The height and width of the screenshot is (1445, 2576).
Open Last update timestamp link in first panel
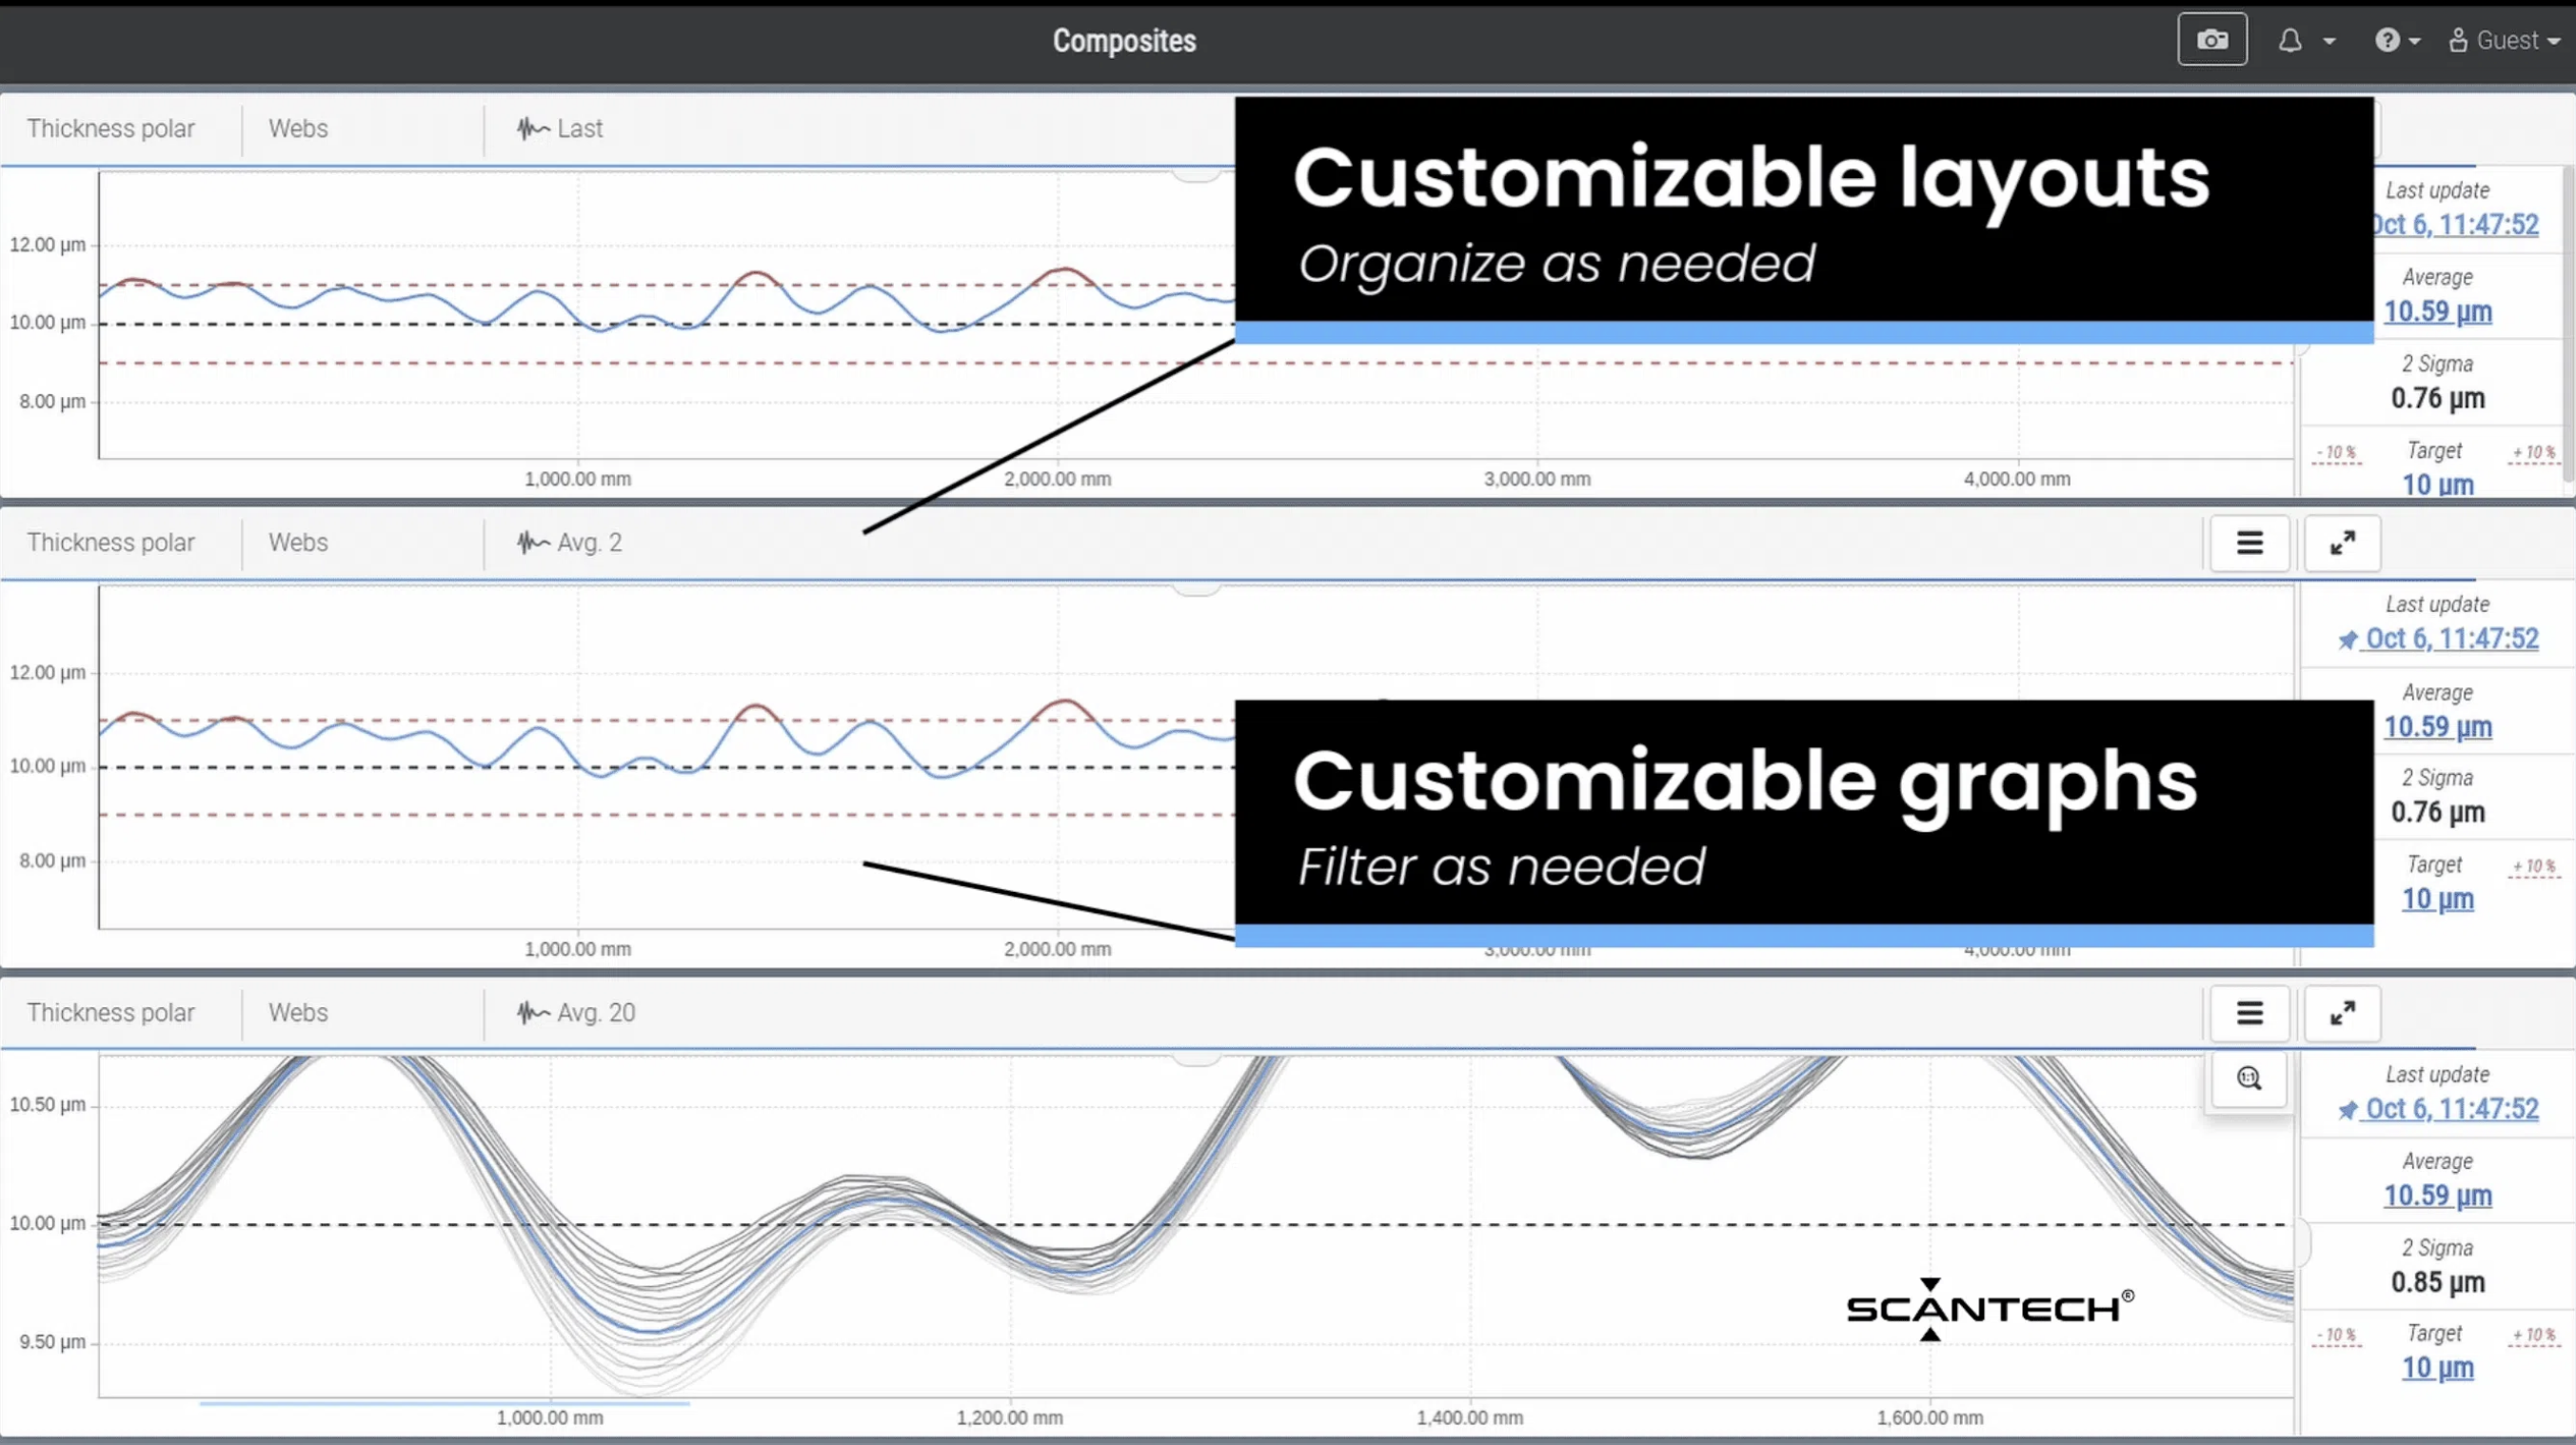(2456, 225)
